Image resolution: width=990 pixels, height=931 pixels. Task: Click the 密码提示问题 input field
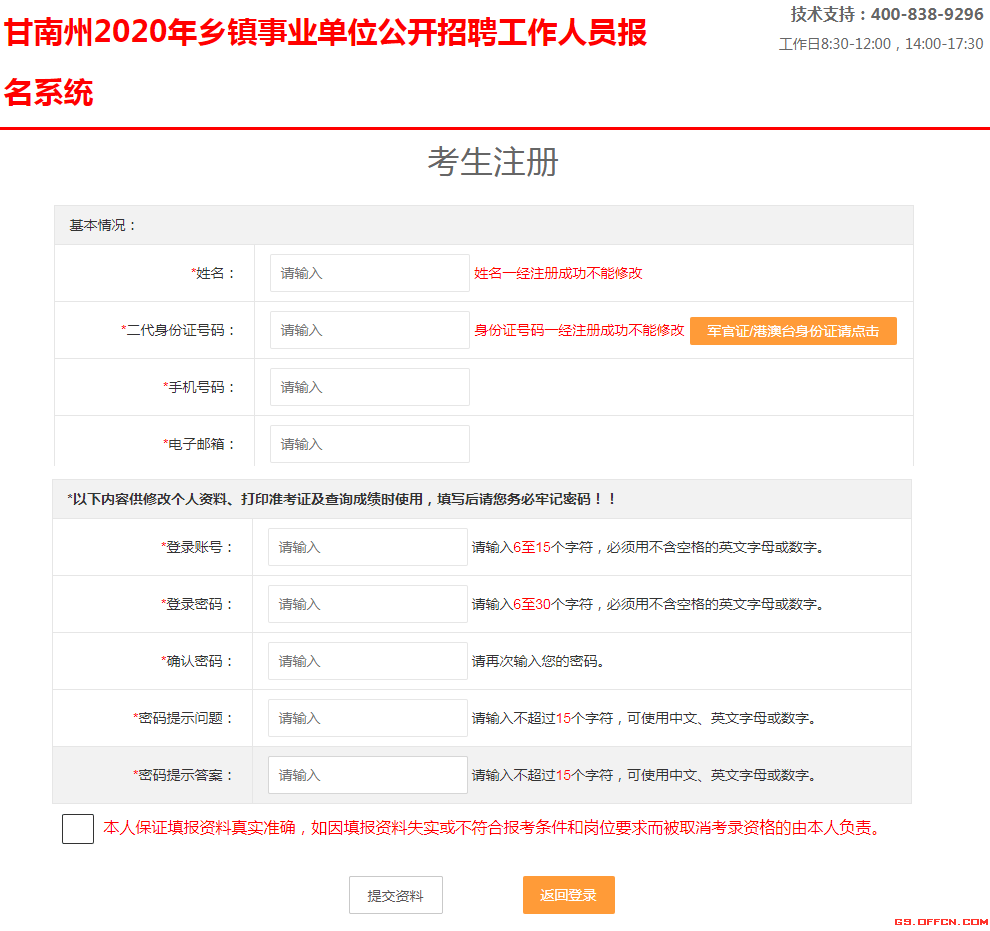pyautogui.click(x=367, y=718)
